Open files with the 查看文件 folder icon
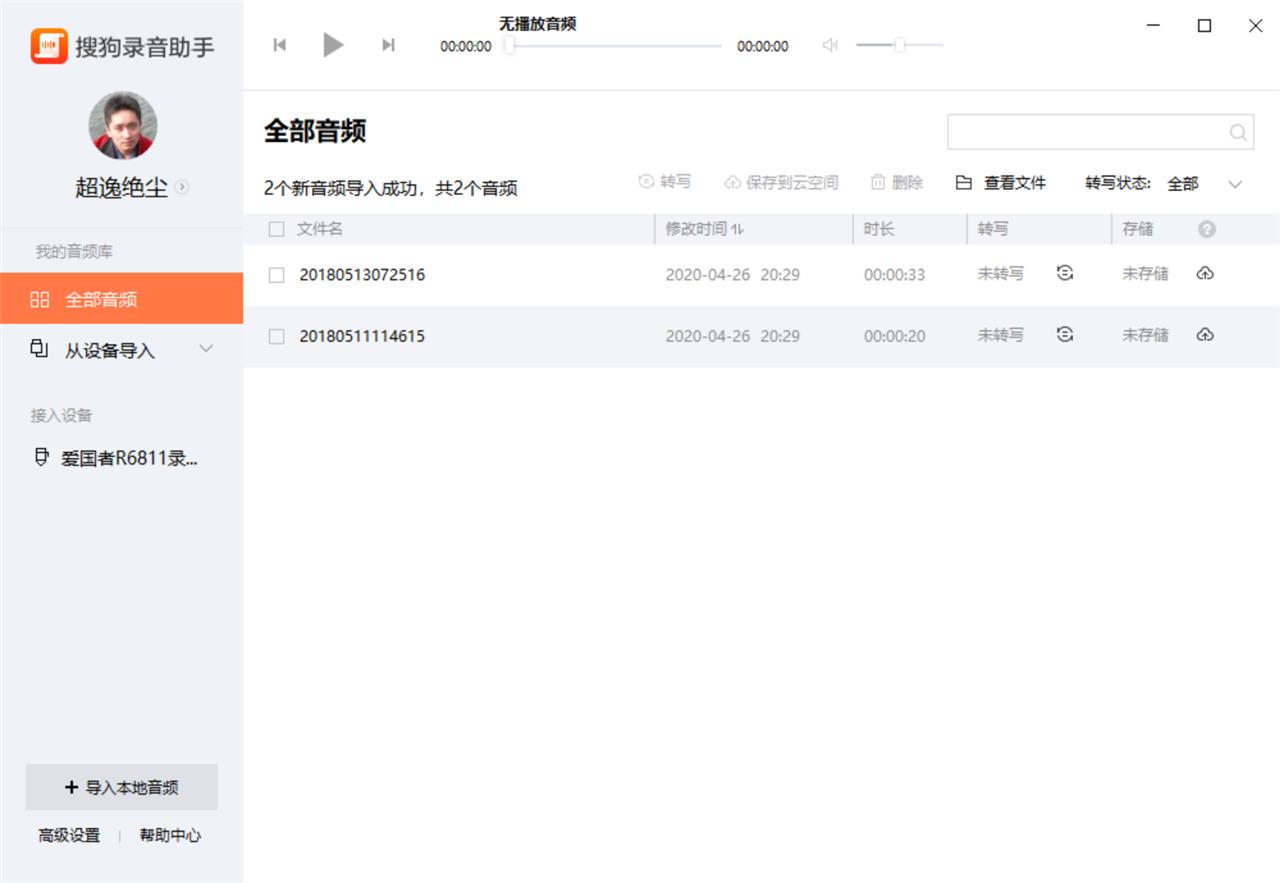The height and width of the screenshot is (883, 1280). click(963, 182)
